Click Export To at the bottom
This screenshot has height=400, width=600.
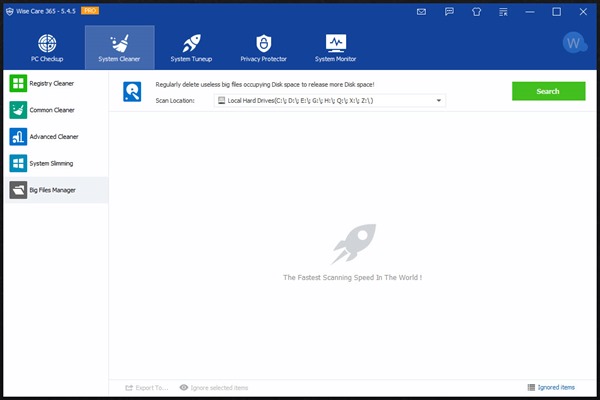[x=146, y=387]
